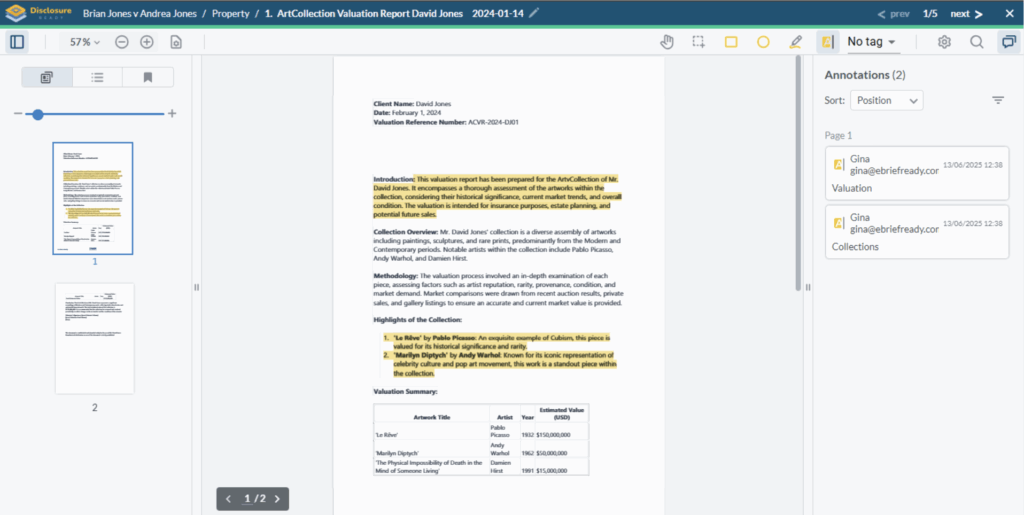
Task: Toggle the left sidebar panel icon
Action: click(x=17, y=42)
